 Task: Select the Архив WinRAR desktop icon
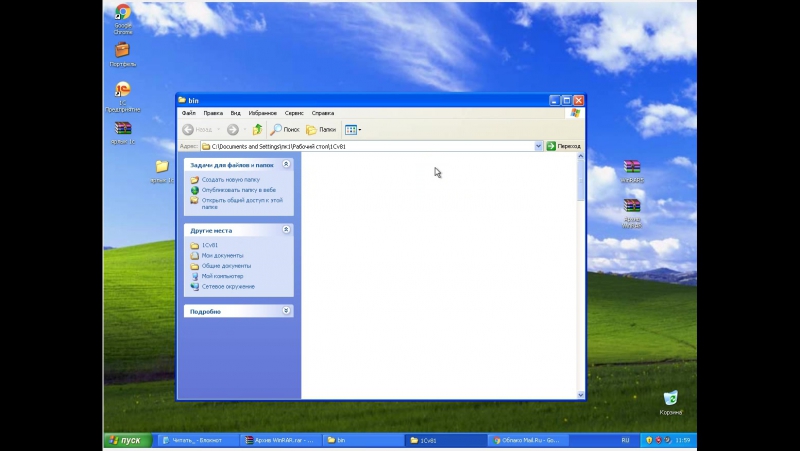click(632, 213)
